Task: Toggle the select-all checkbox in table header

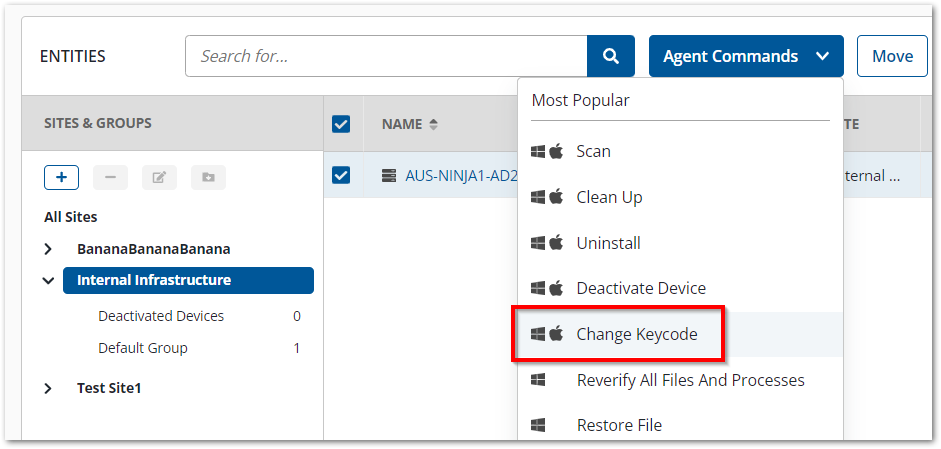Action: click(x=341, y=124)
